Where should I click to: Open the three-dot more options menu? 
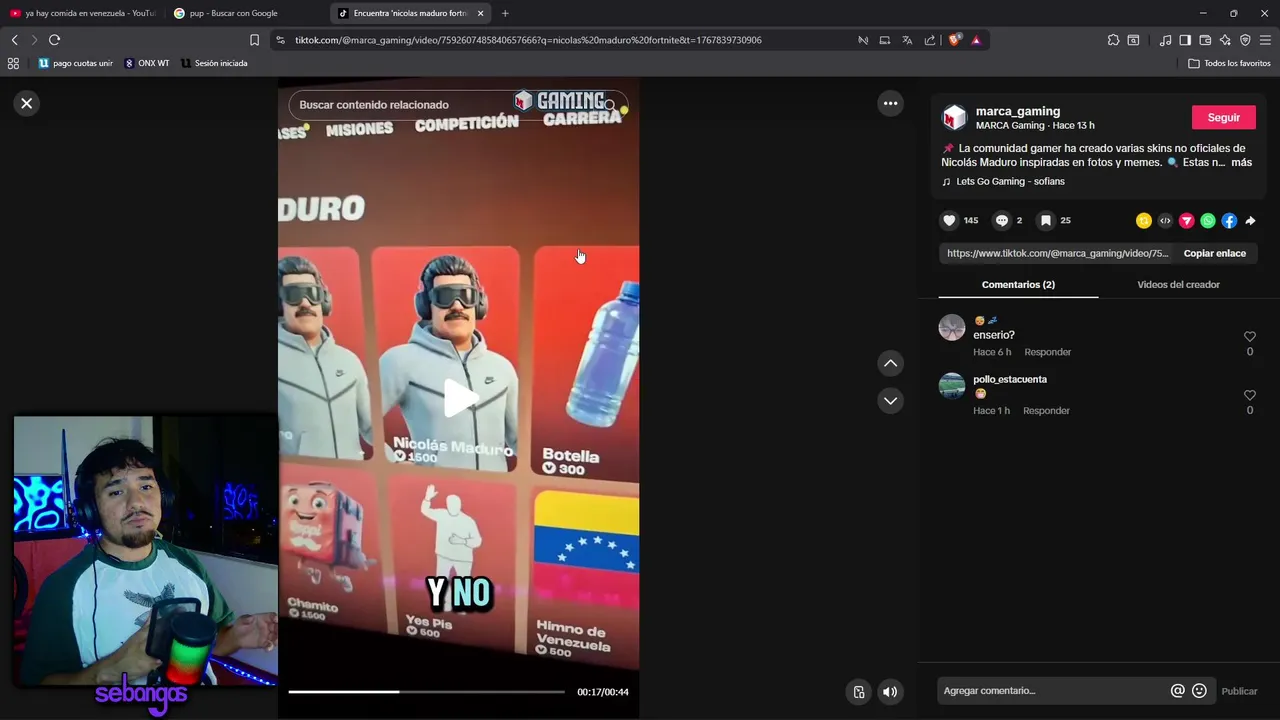pos(890,103)
